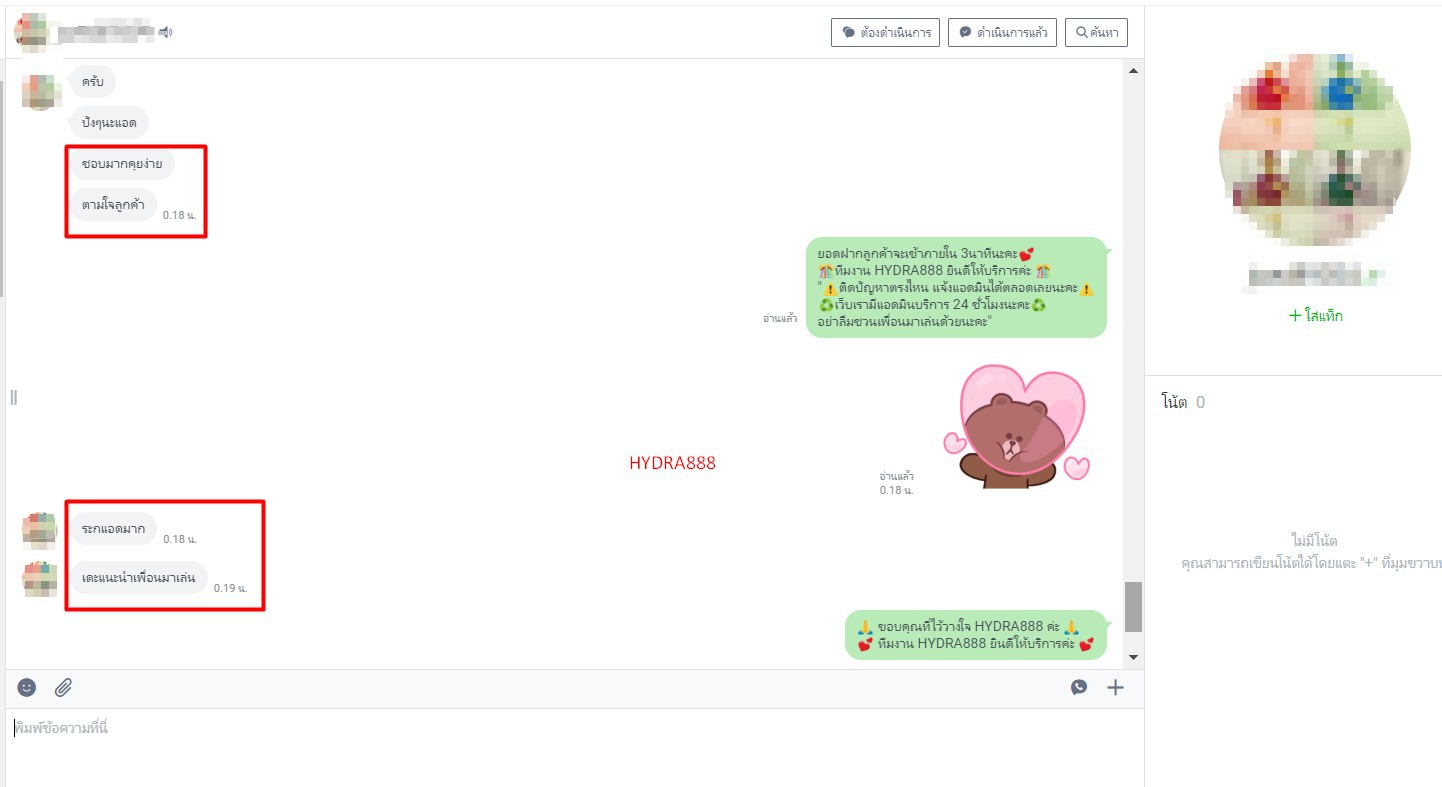Click the contact avatar in chat header
The width and height of the screenshot is (1442, 787).
31,32
